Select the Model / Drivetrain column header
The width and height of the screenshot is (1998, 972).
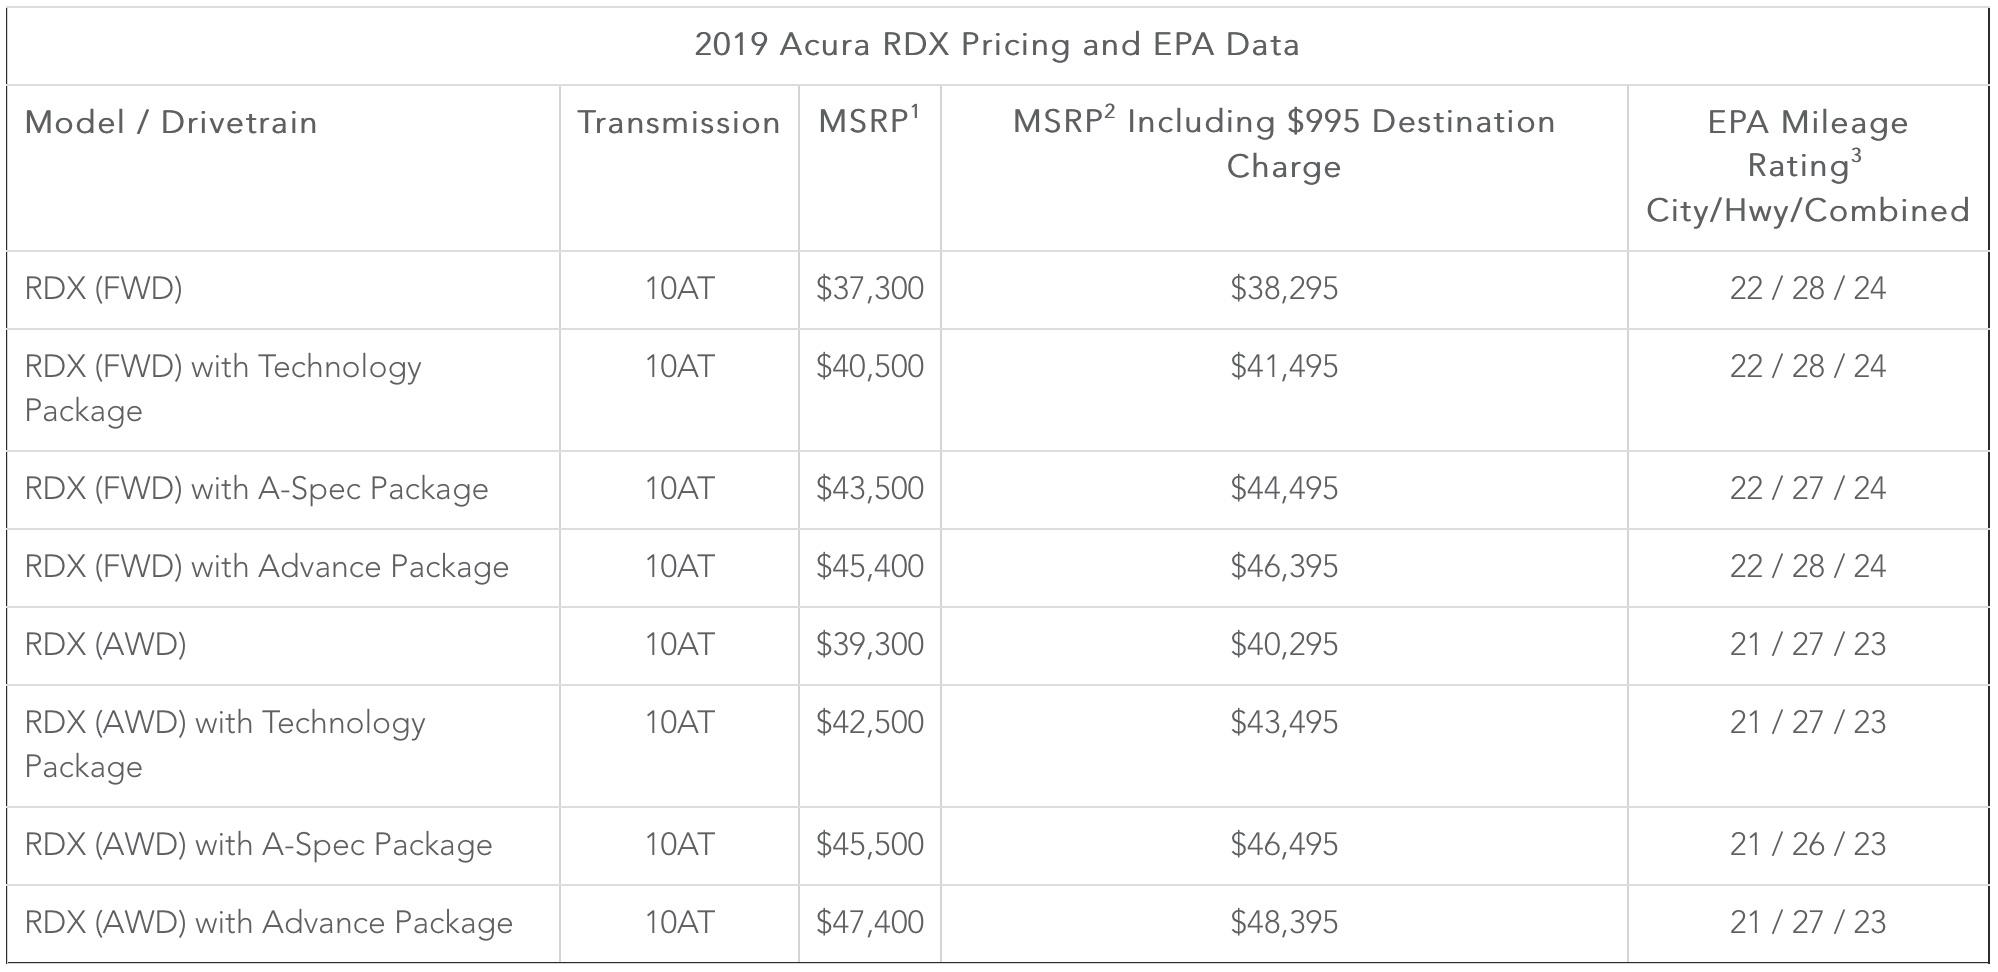click(x=171, y=123)
